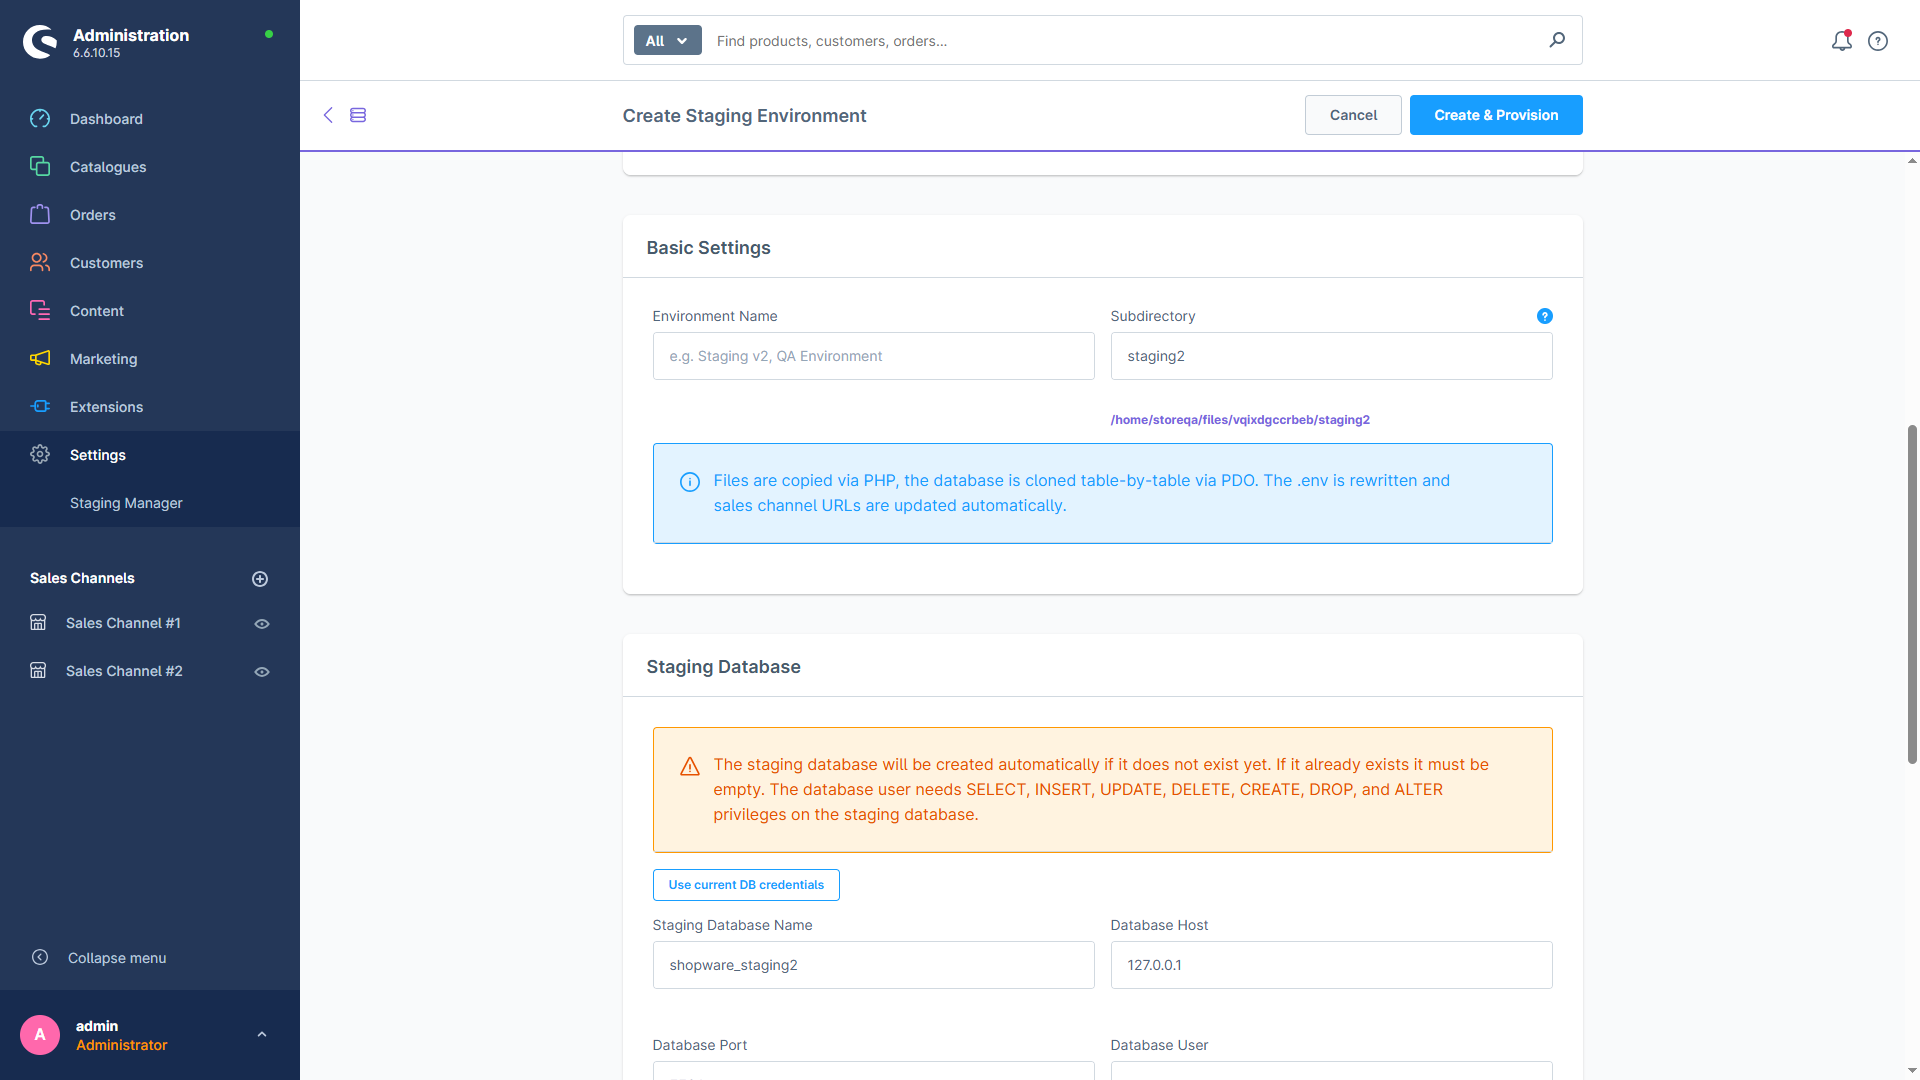Click the Cancel button
This screenshot has height=1080, width=1920.
point(1353,115)
